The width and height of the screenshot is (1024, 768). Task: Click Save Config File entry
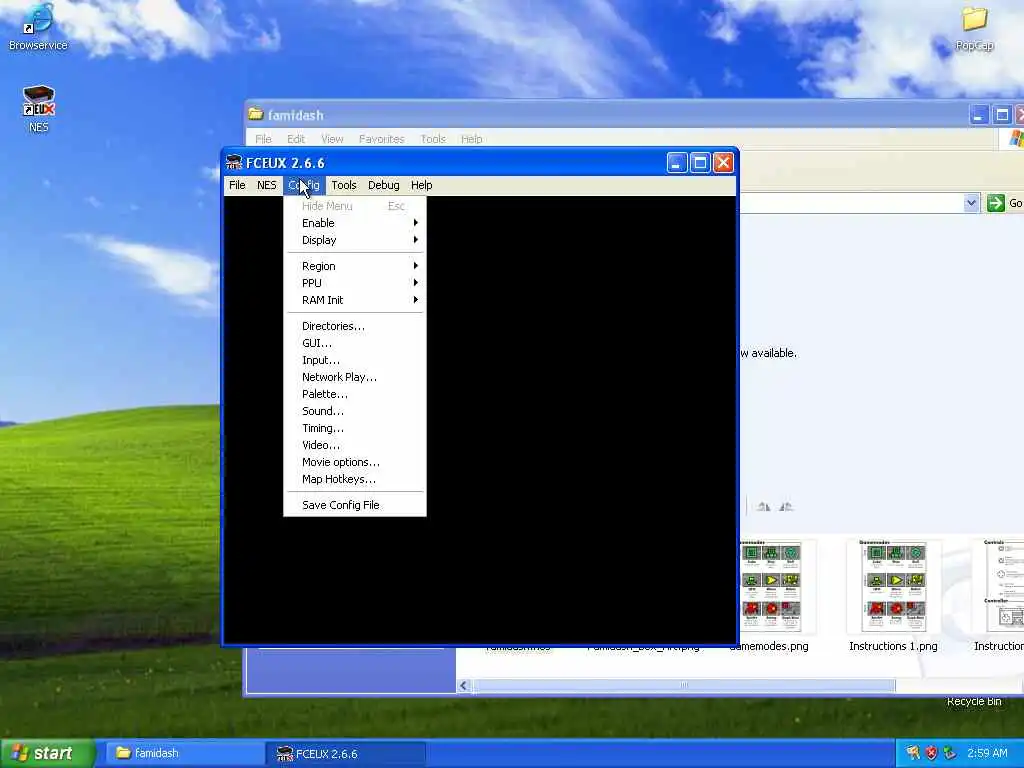[x=355, y=505]
